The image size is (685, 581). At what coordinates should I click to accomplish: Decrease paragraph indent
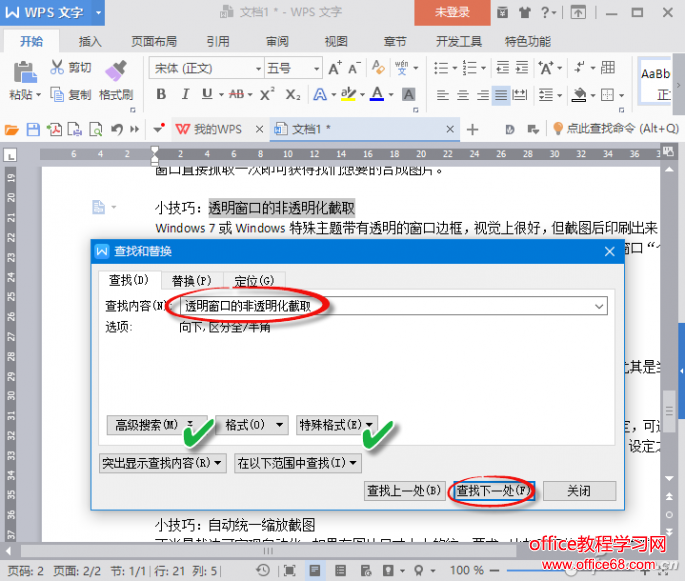click(x=503, y=68)
